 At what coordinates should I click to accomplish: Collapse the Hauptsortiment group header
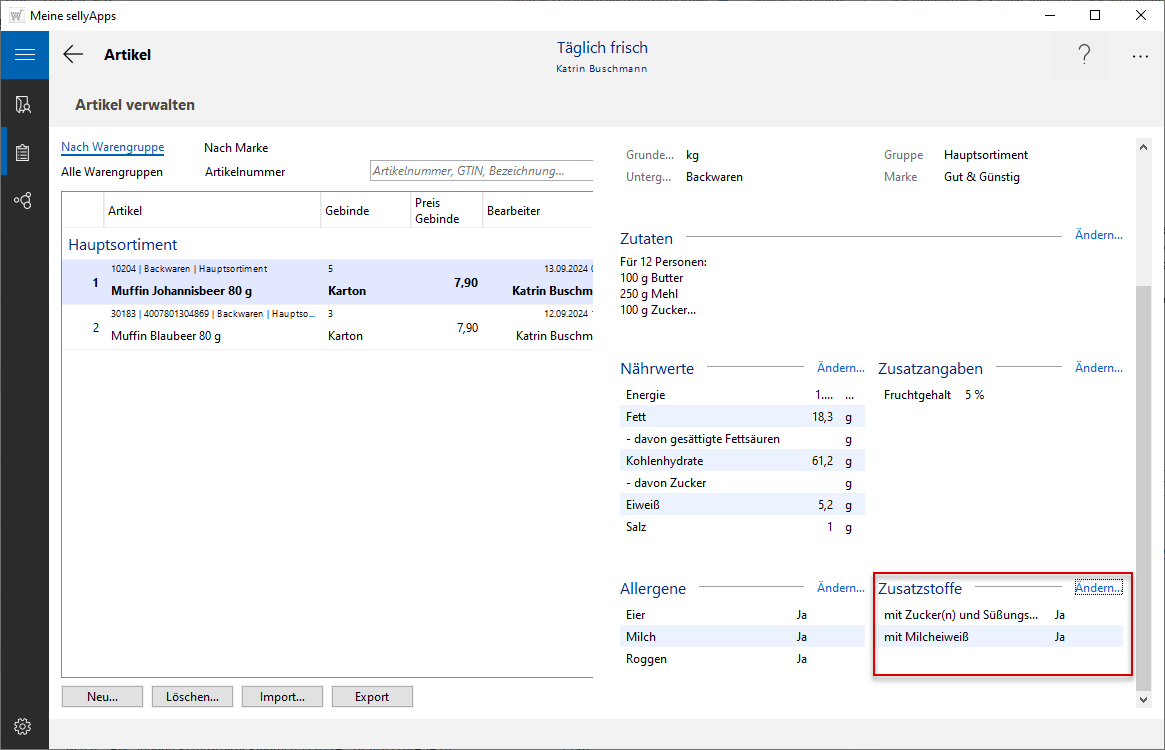tap(123, 244)
